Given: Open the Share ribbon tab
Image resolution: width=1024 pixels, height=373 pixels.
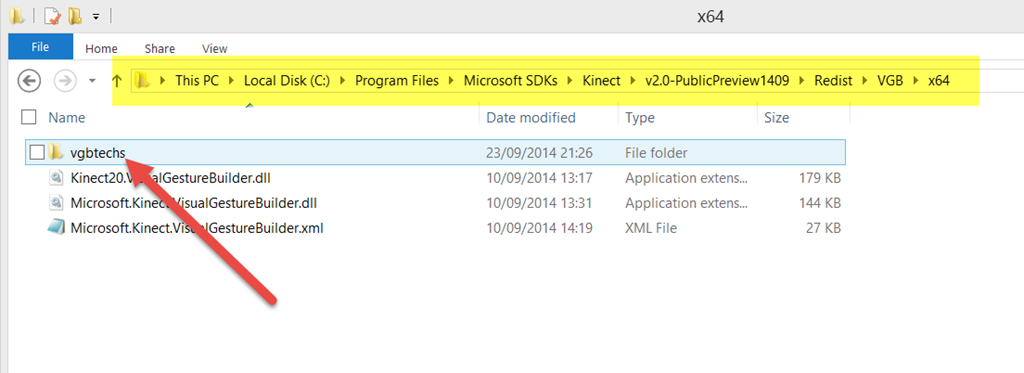Looking at the screenshot, I should click(160, 48).
